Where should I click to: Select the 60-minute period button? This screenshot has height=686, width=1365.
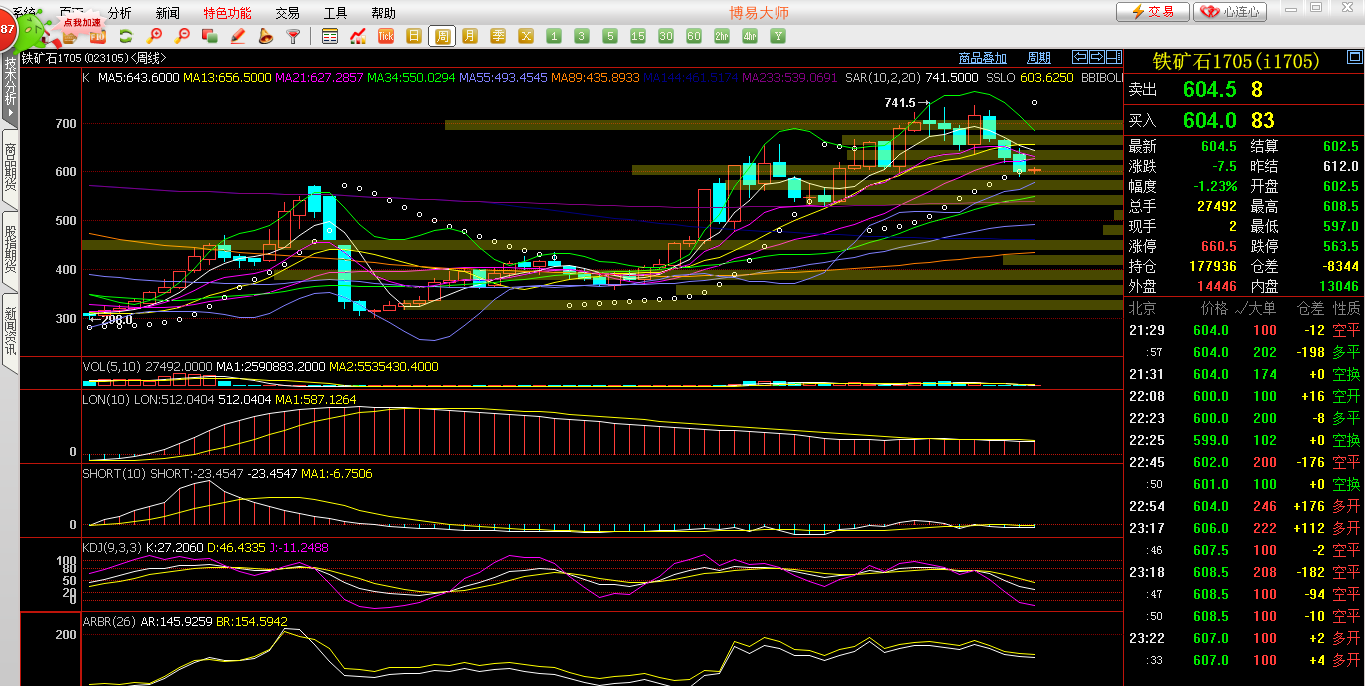tap(694, 36)
